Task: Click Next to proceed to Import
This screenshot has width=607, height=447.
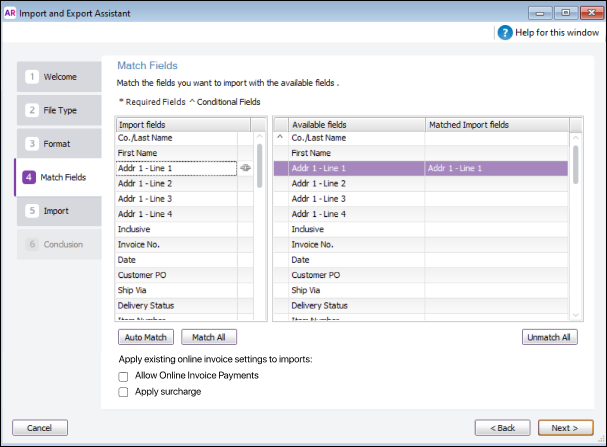Action: tap(565, 428)
